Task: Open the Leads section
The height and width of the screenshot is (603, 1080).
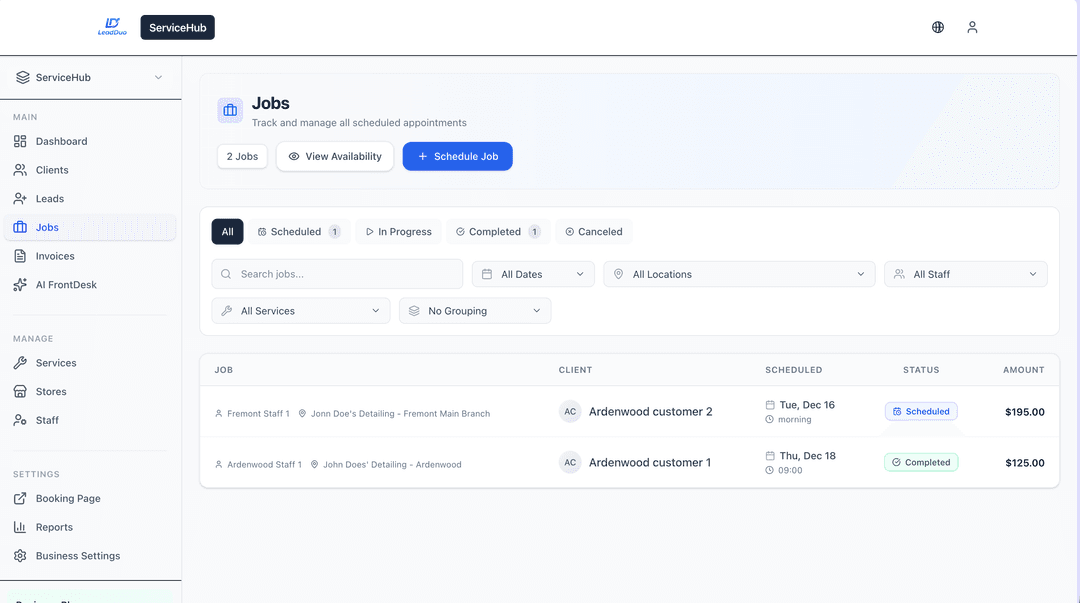Action: 22,198
